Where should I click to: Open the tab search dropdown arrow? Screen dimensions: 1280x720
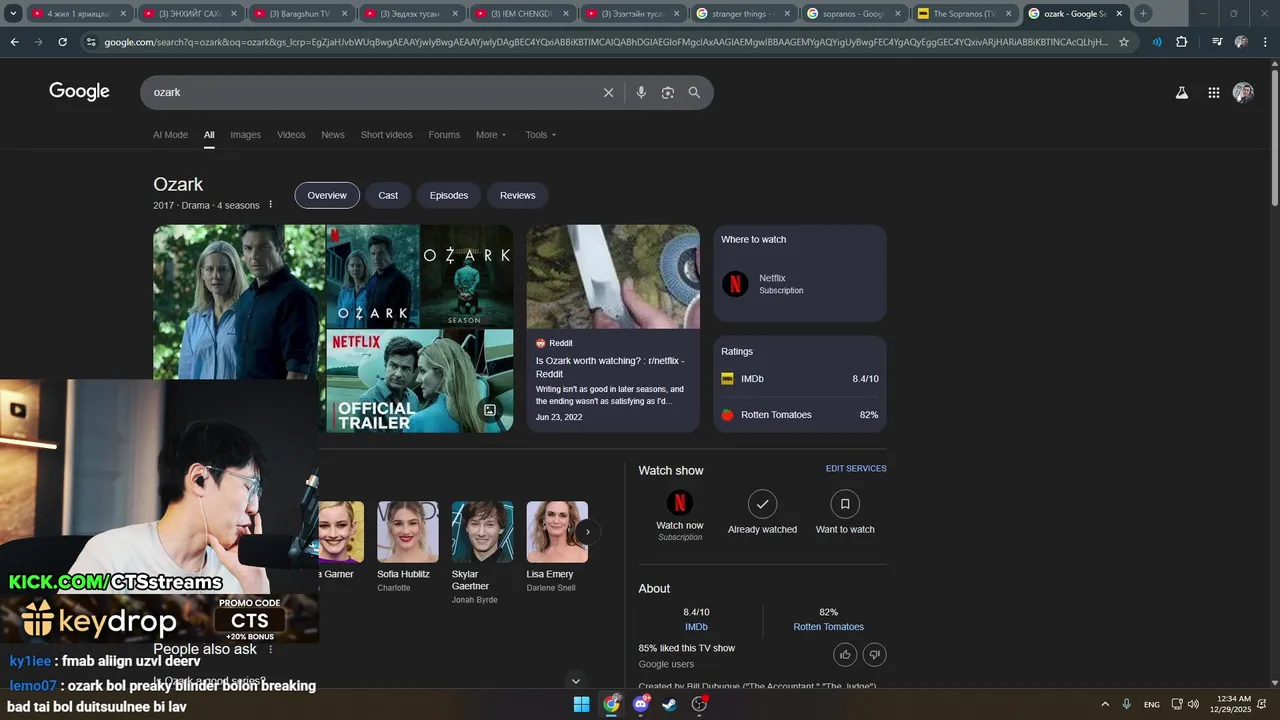tap(13, 14)
